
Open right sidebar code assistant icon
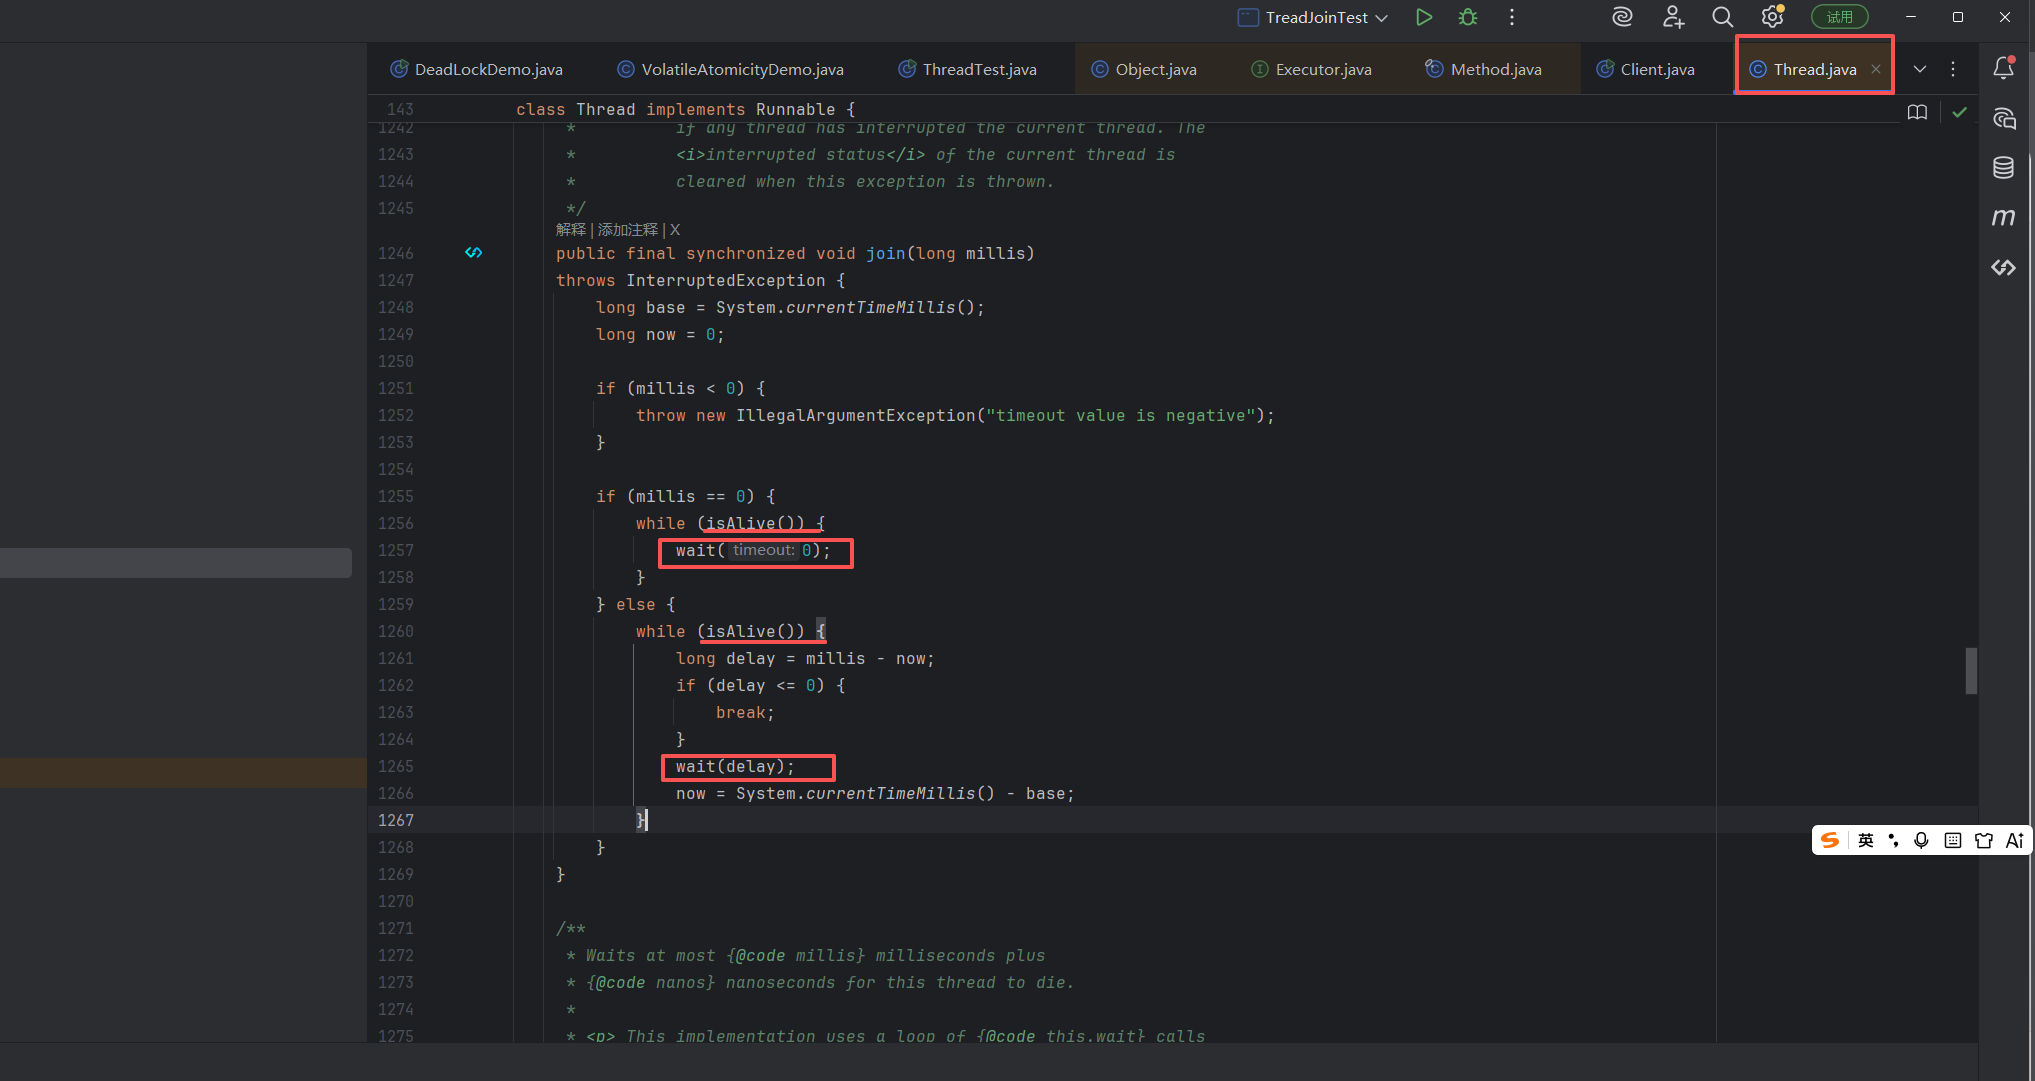(x=2003, y=267)
